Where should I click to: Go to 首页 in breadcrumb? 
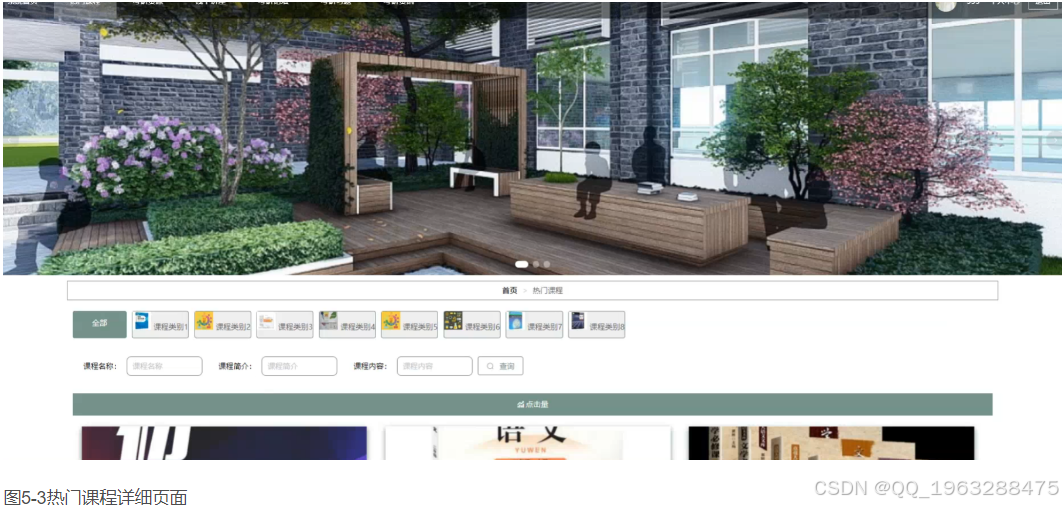click(509, 290)
